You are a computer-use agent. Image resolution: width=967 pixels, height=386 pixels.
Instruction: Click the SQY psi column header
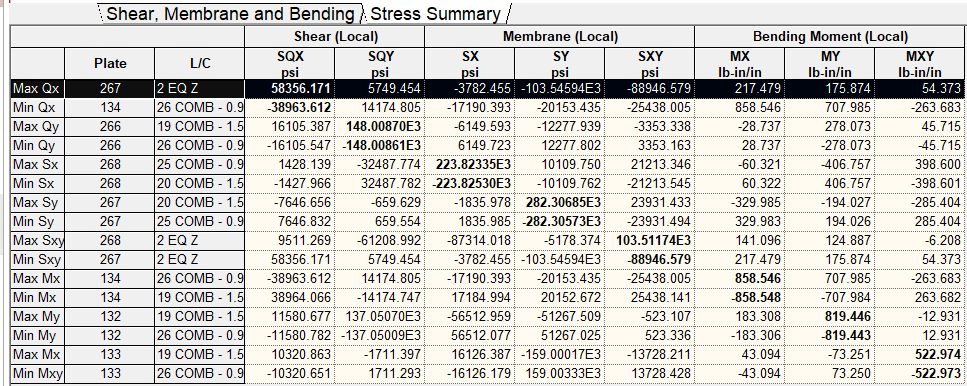(380, 63)
